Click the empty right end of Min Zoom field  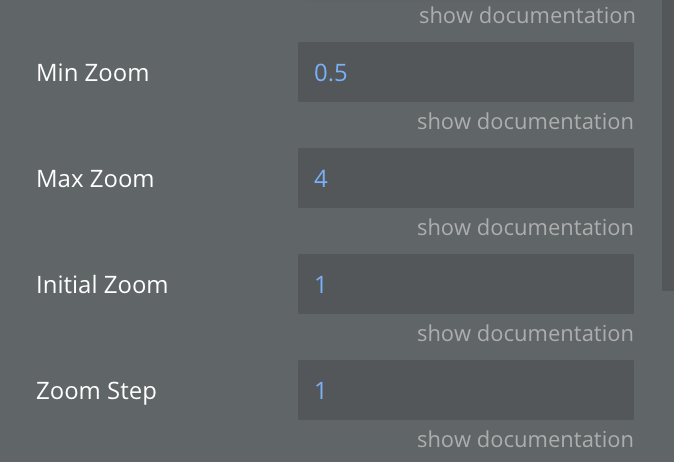600,72
